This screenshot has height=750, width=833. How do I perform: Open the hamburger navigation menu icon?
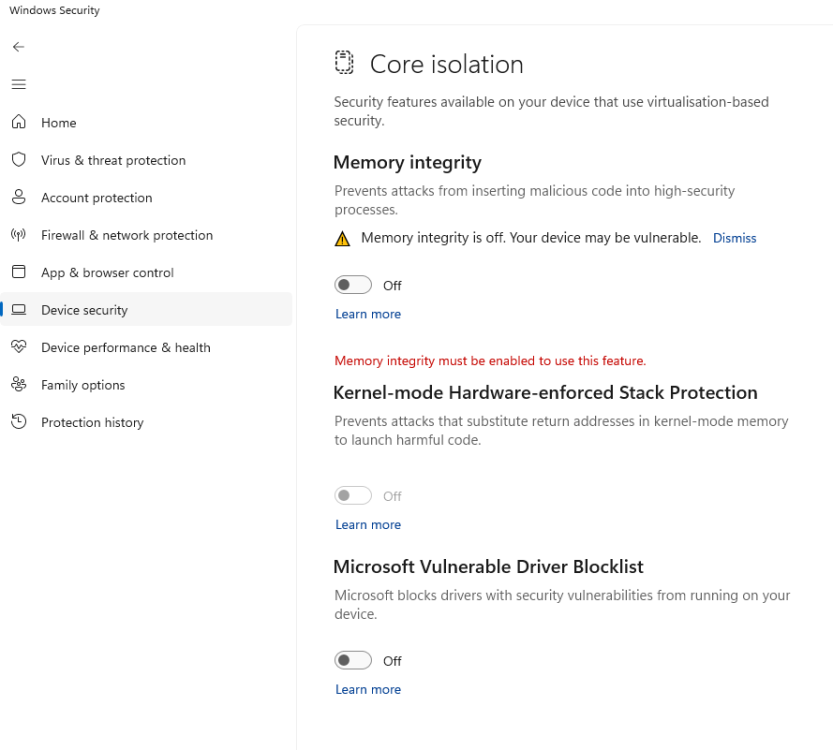point(18,84)
